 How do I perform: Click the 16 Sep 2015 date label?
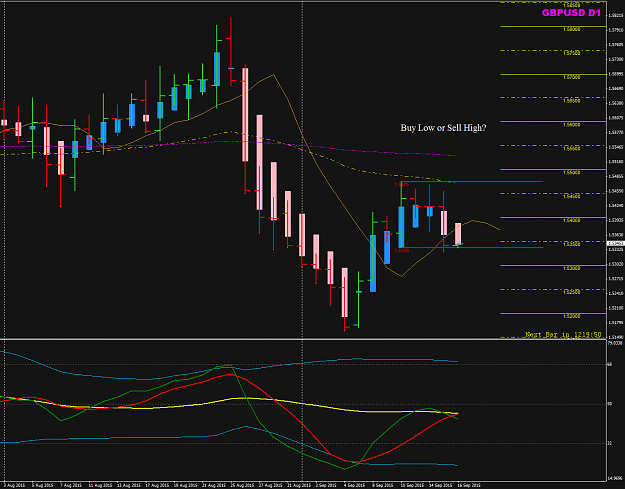[x=469, y=485]
